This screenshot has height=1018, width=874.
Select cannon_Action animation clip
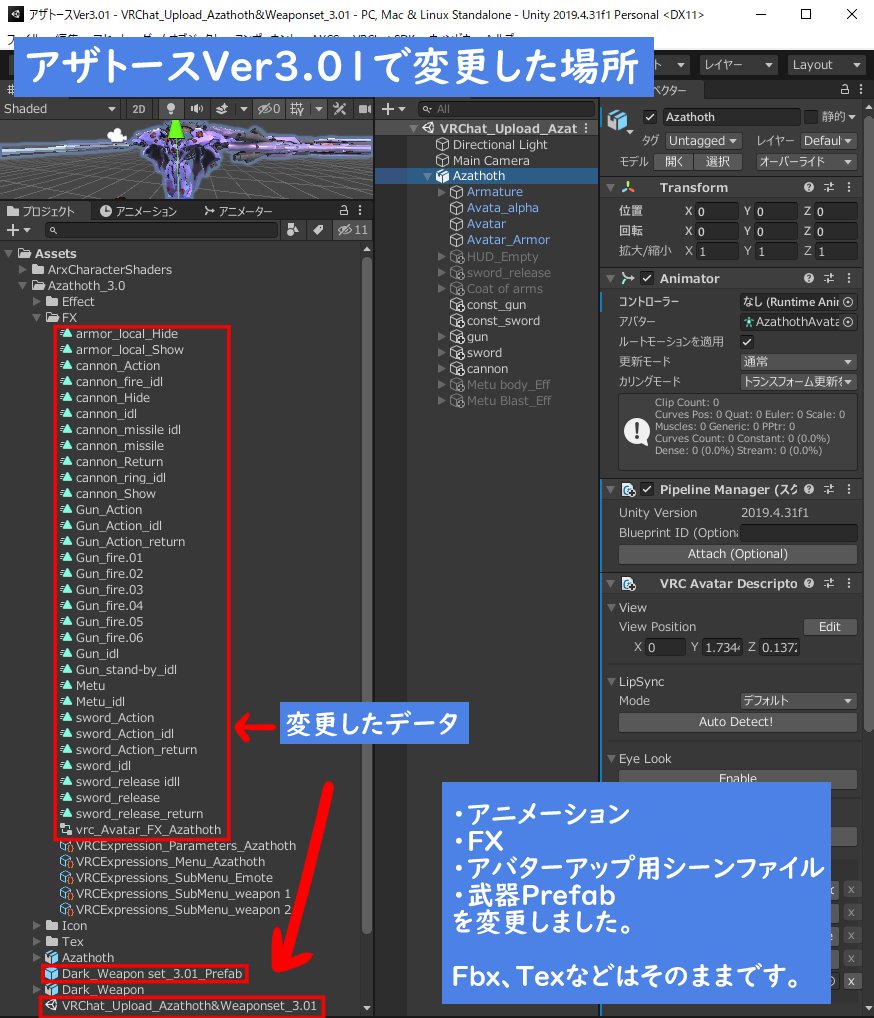pos(118,366)
